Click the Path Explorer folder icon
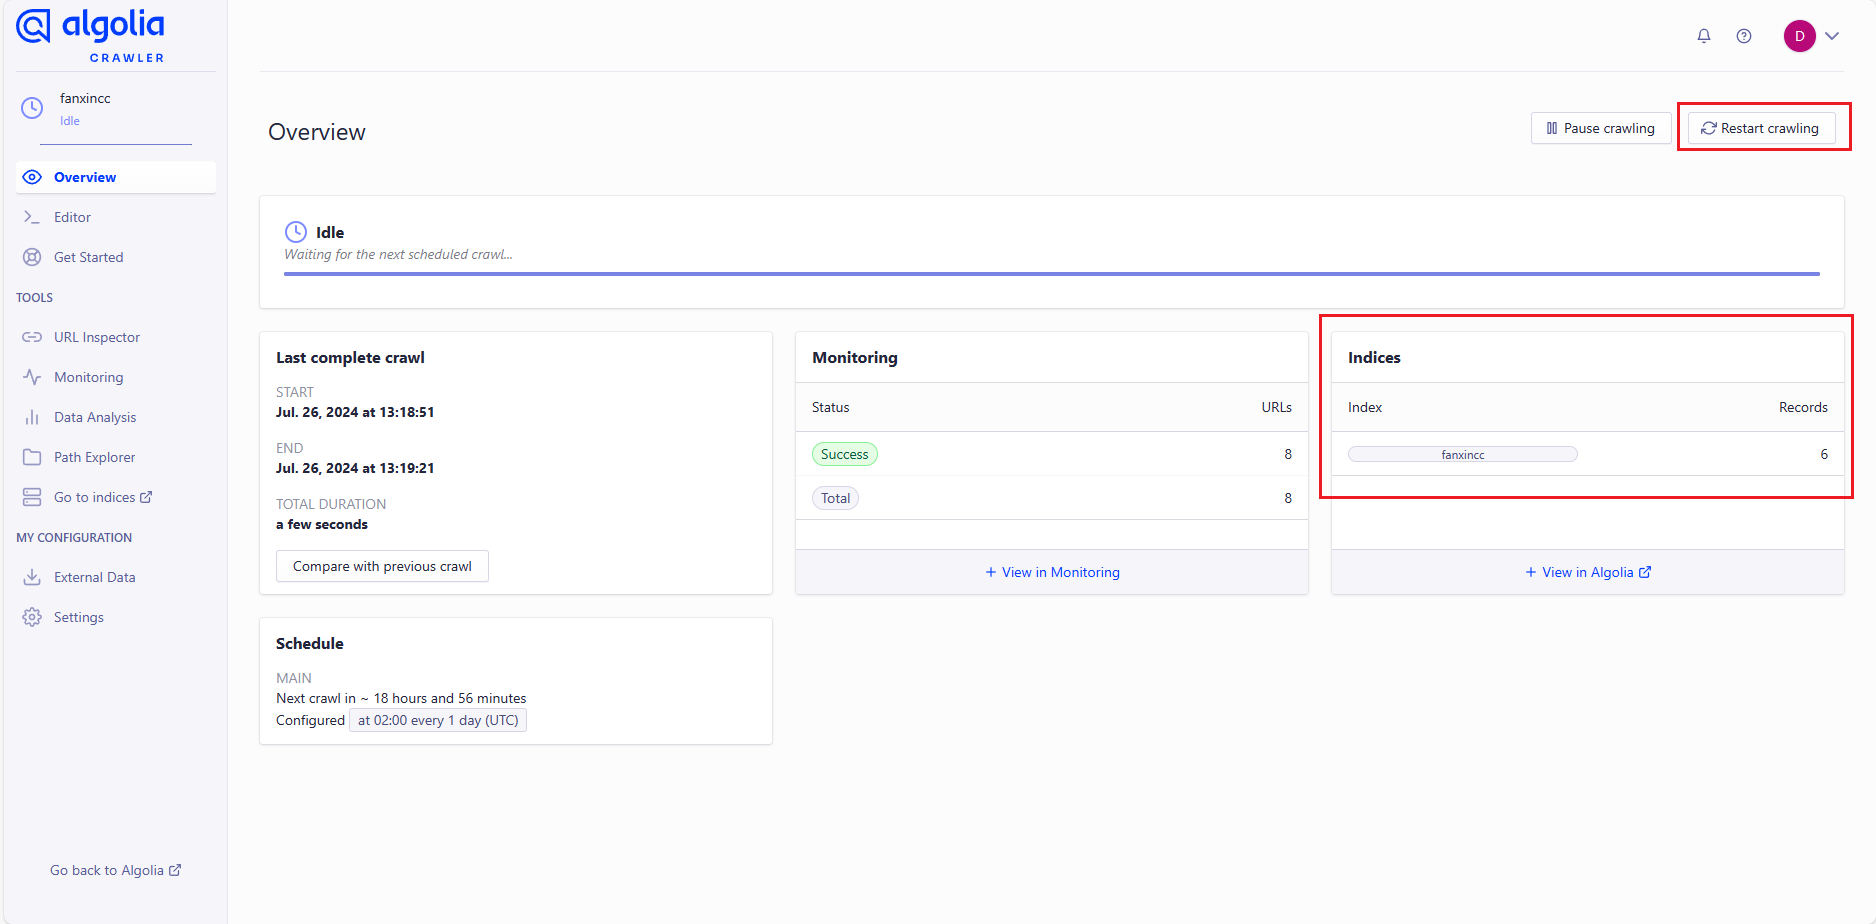Viewport: 1876px width, 924px height. [x=32, y=457]
